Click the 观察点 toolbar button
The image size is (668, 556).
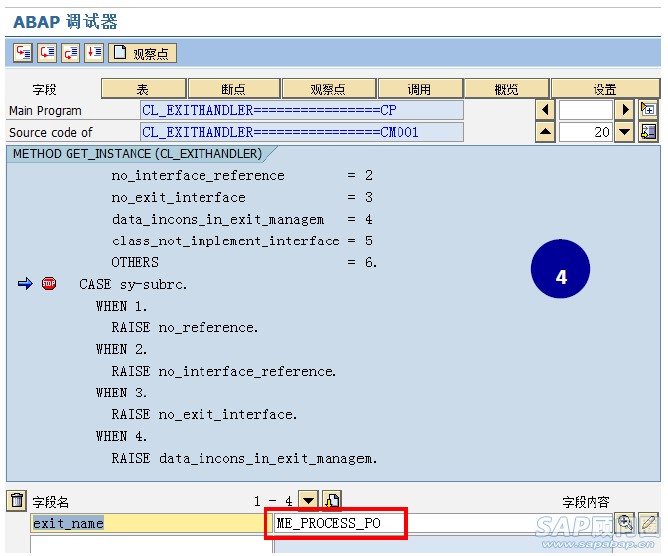(142, 53)
